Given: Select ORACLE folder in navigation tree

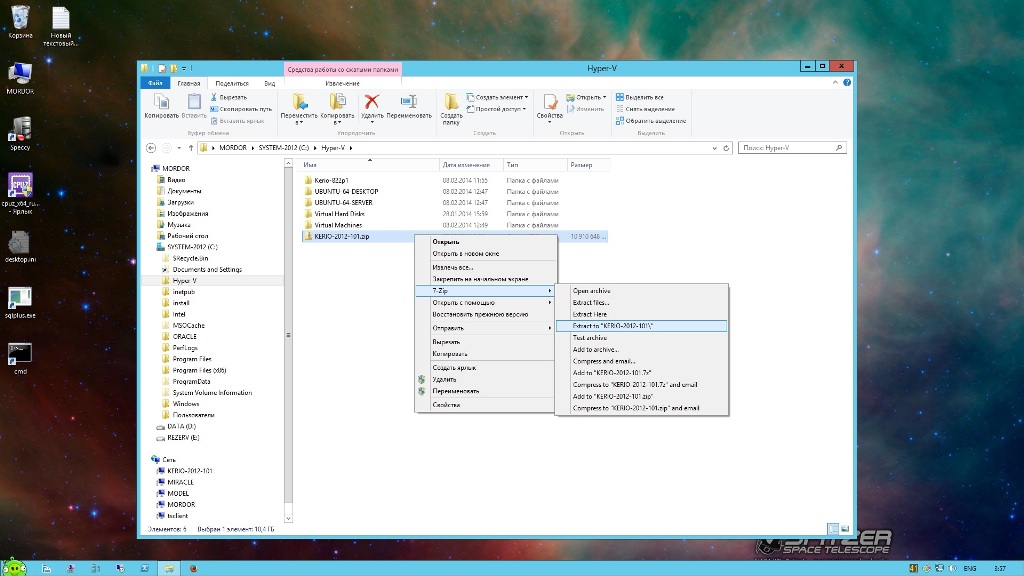Looking at the screenshot, I should point(184,336).
